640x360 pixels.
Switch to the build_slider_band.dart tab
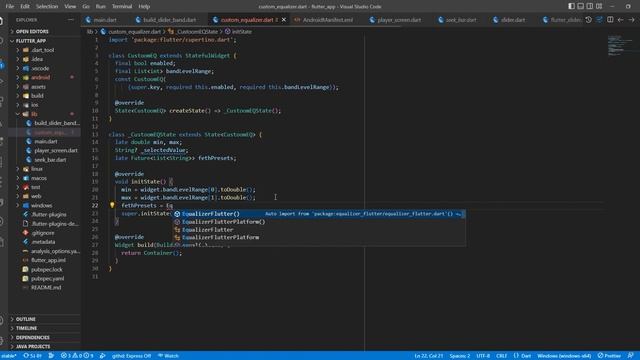pyautogui.click(x=169, y=20)
